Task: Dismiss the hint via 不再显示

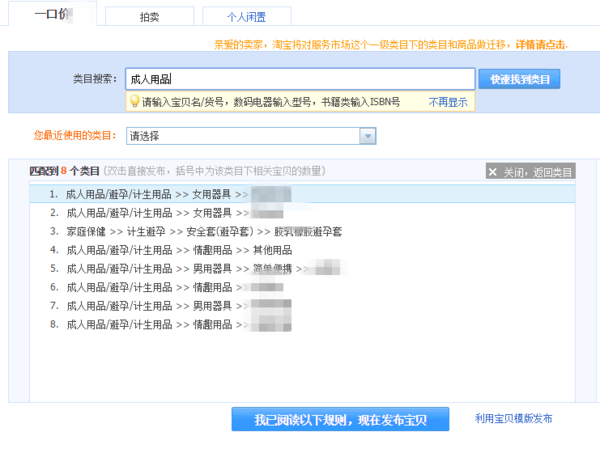Action: 448,102
